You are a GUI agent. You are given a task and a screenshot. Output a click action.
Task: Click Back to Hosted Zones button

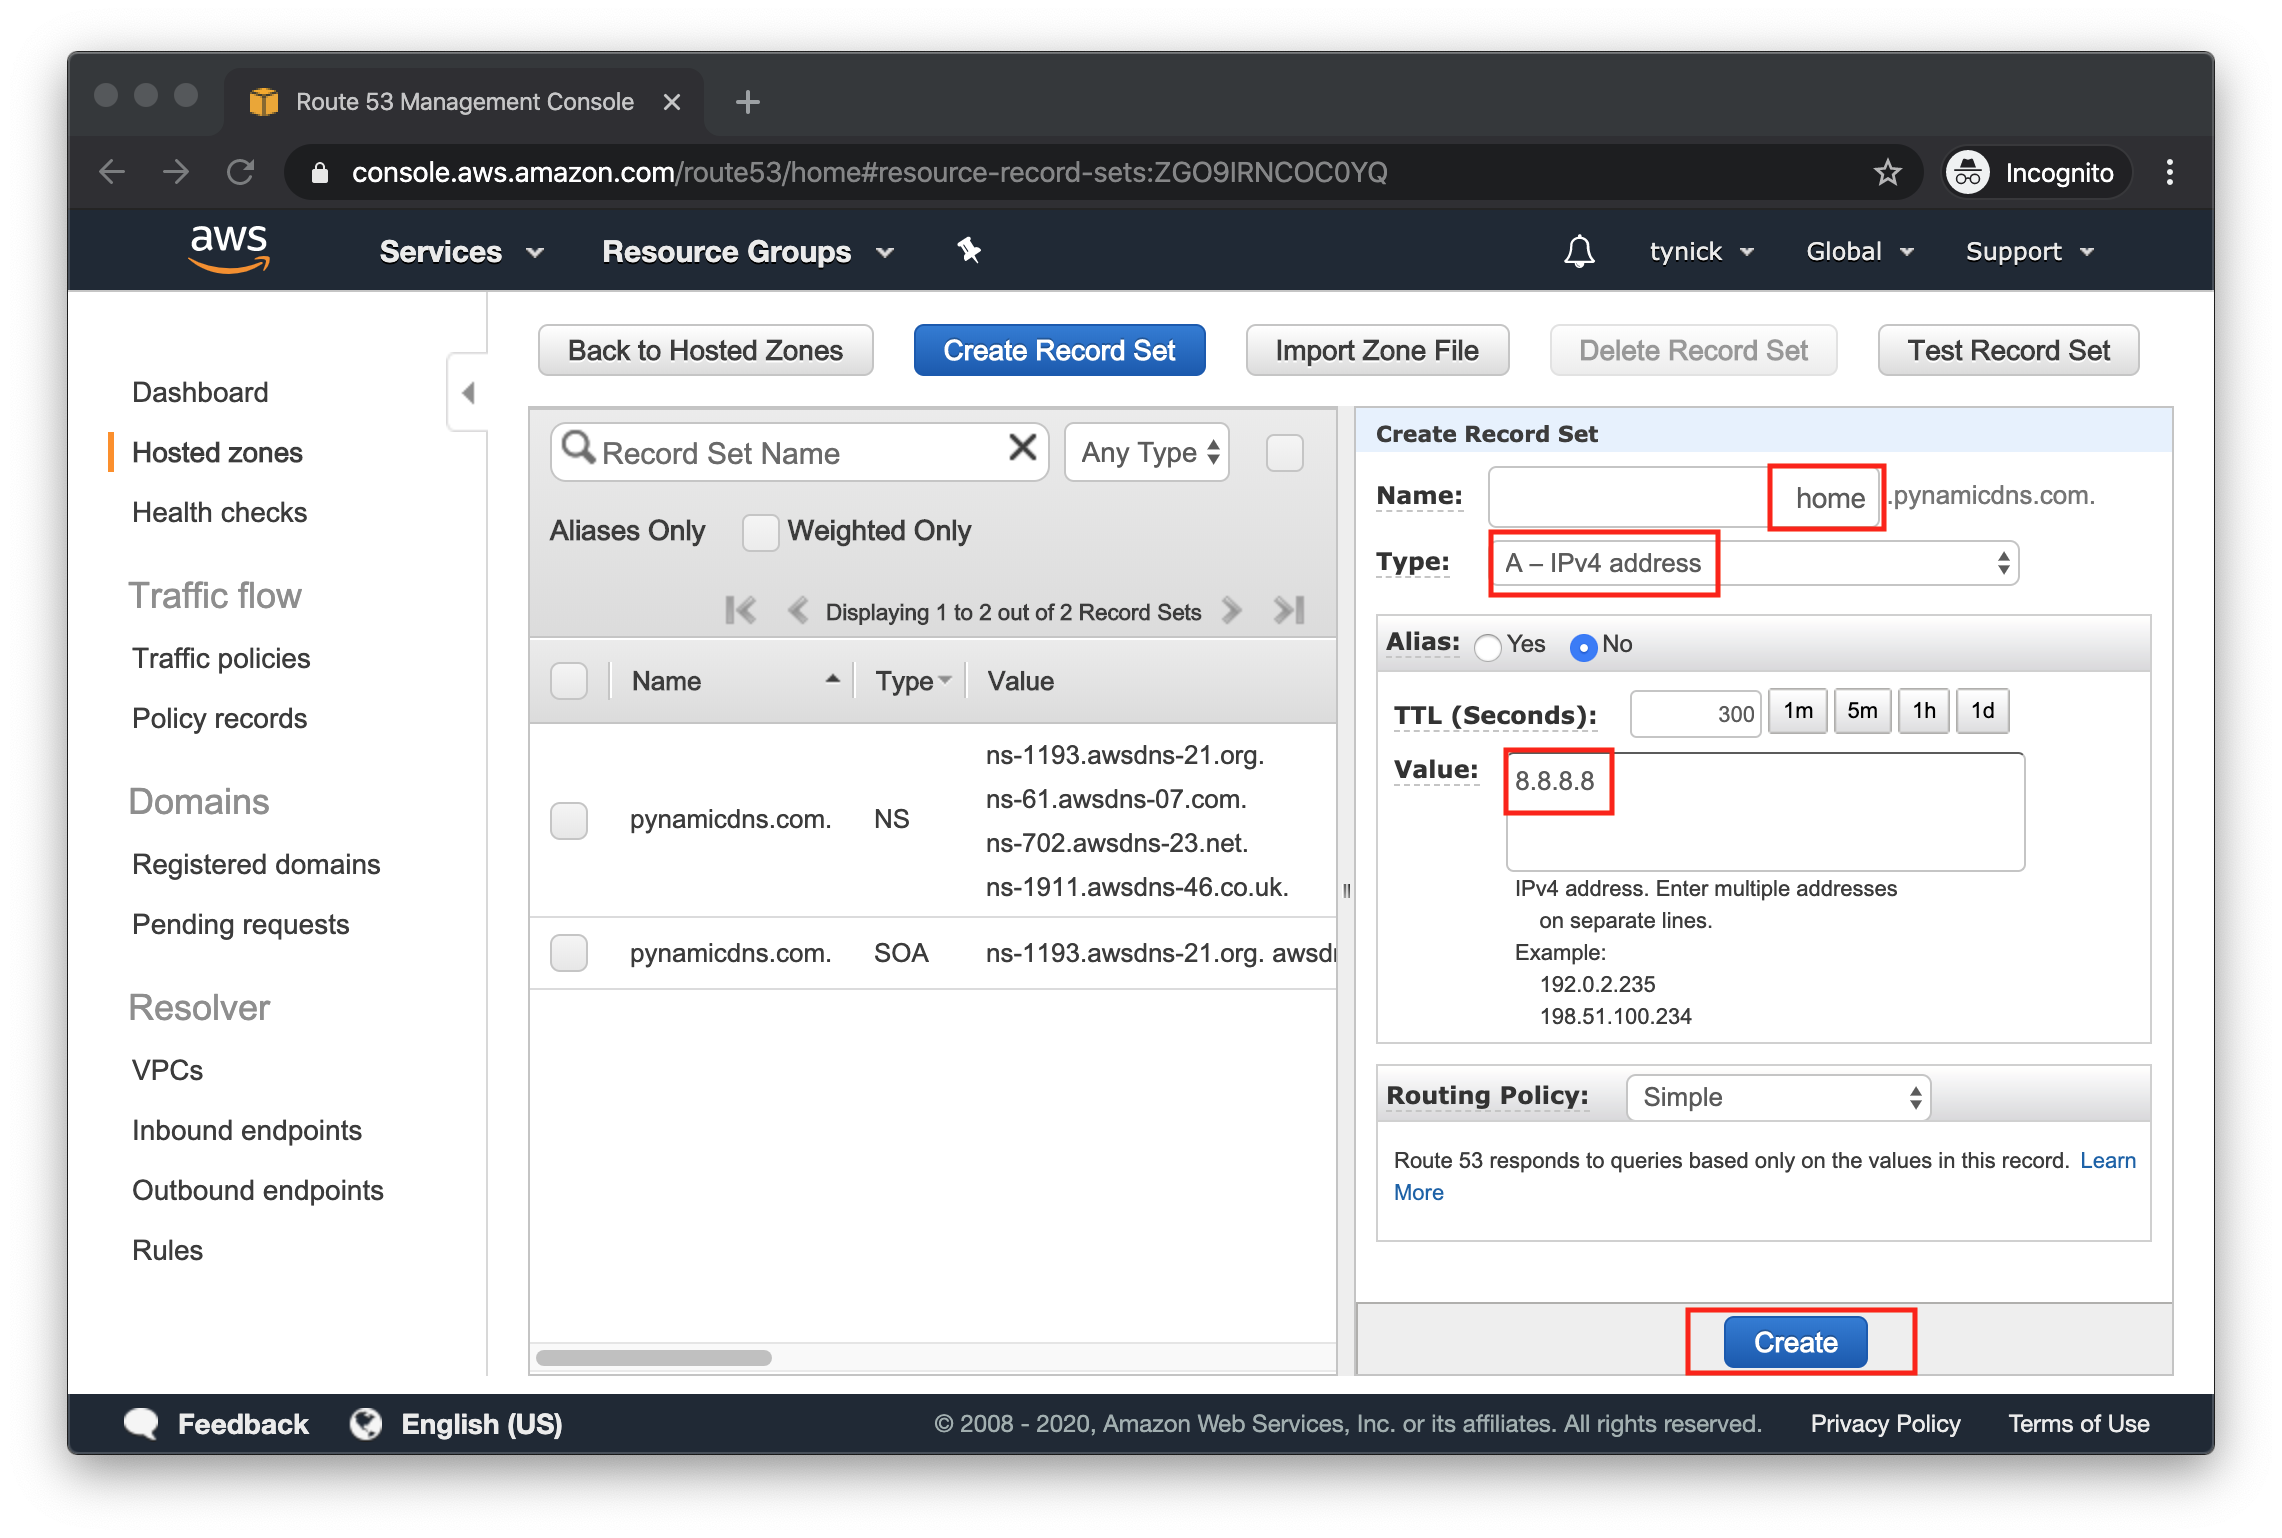pyautogui.click(x=705, y=350)
